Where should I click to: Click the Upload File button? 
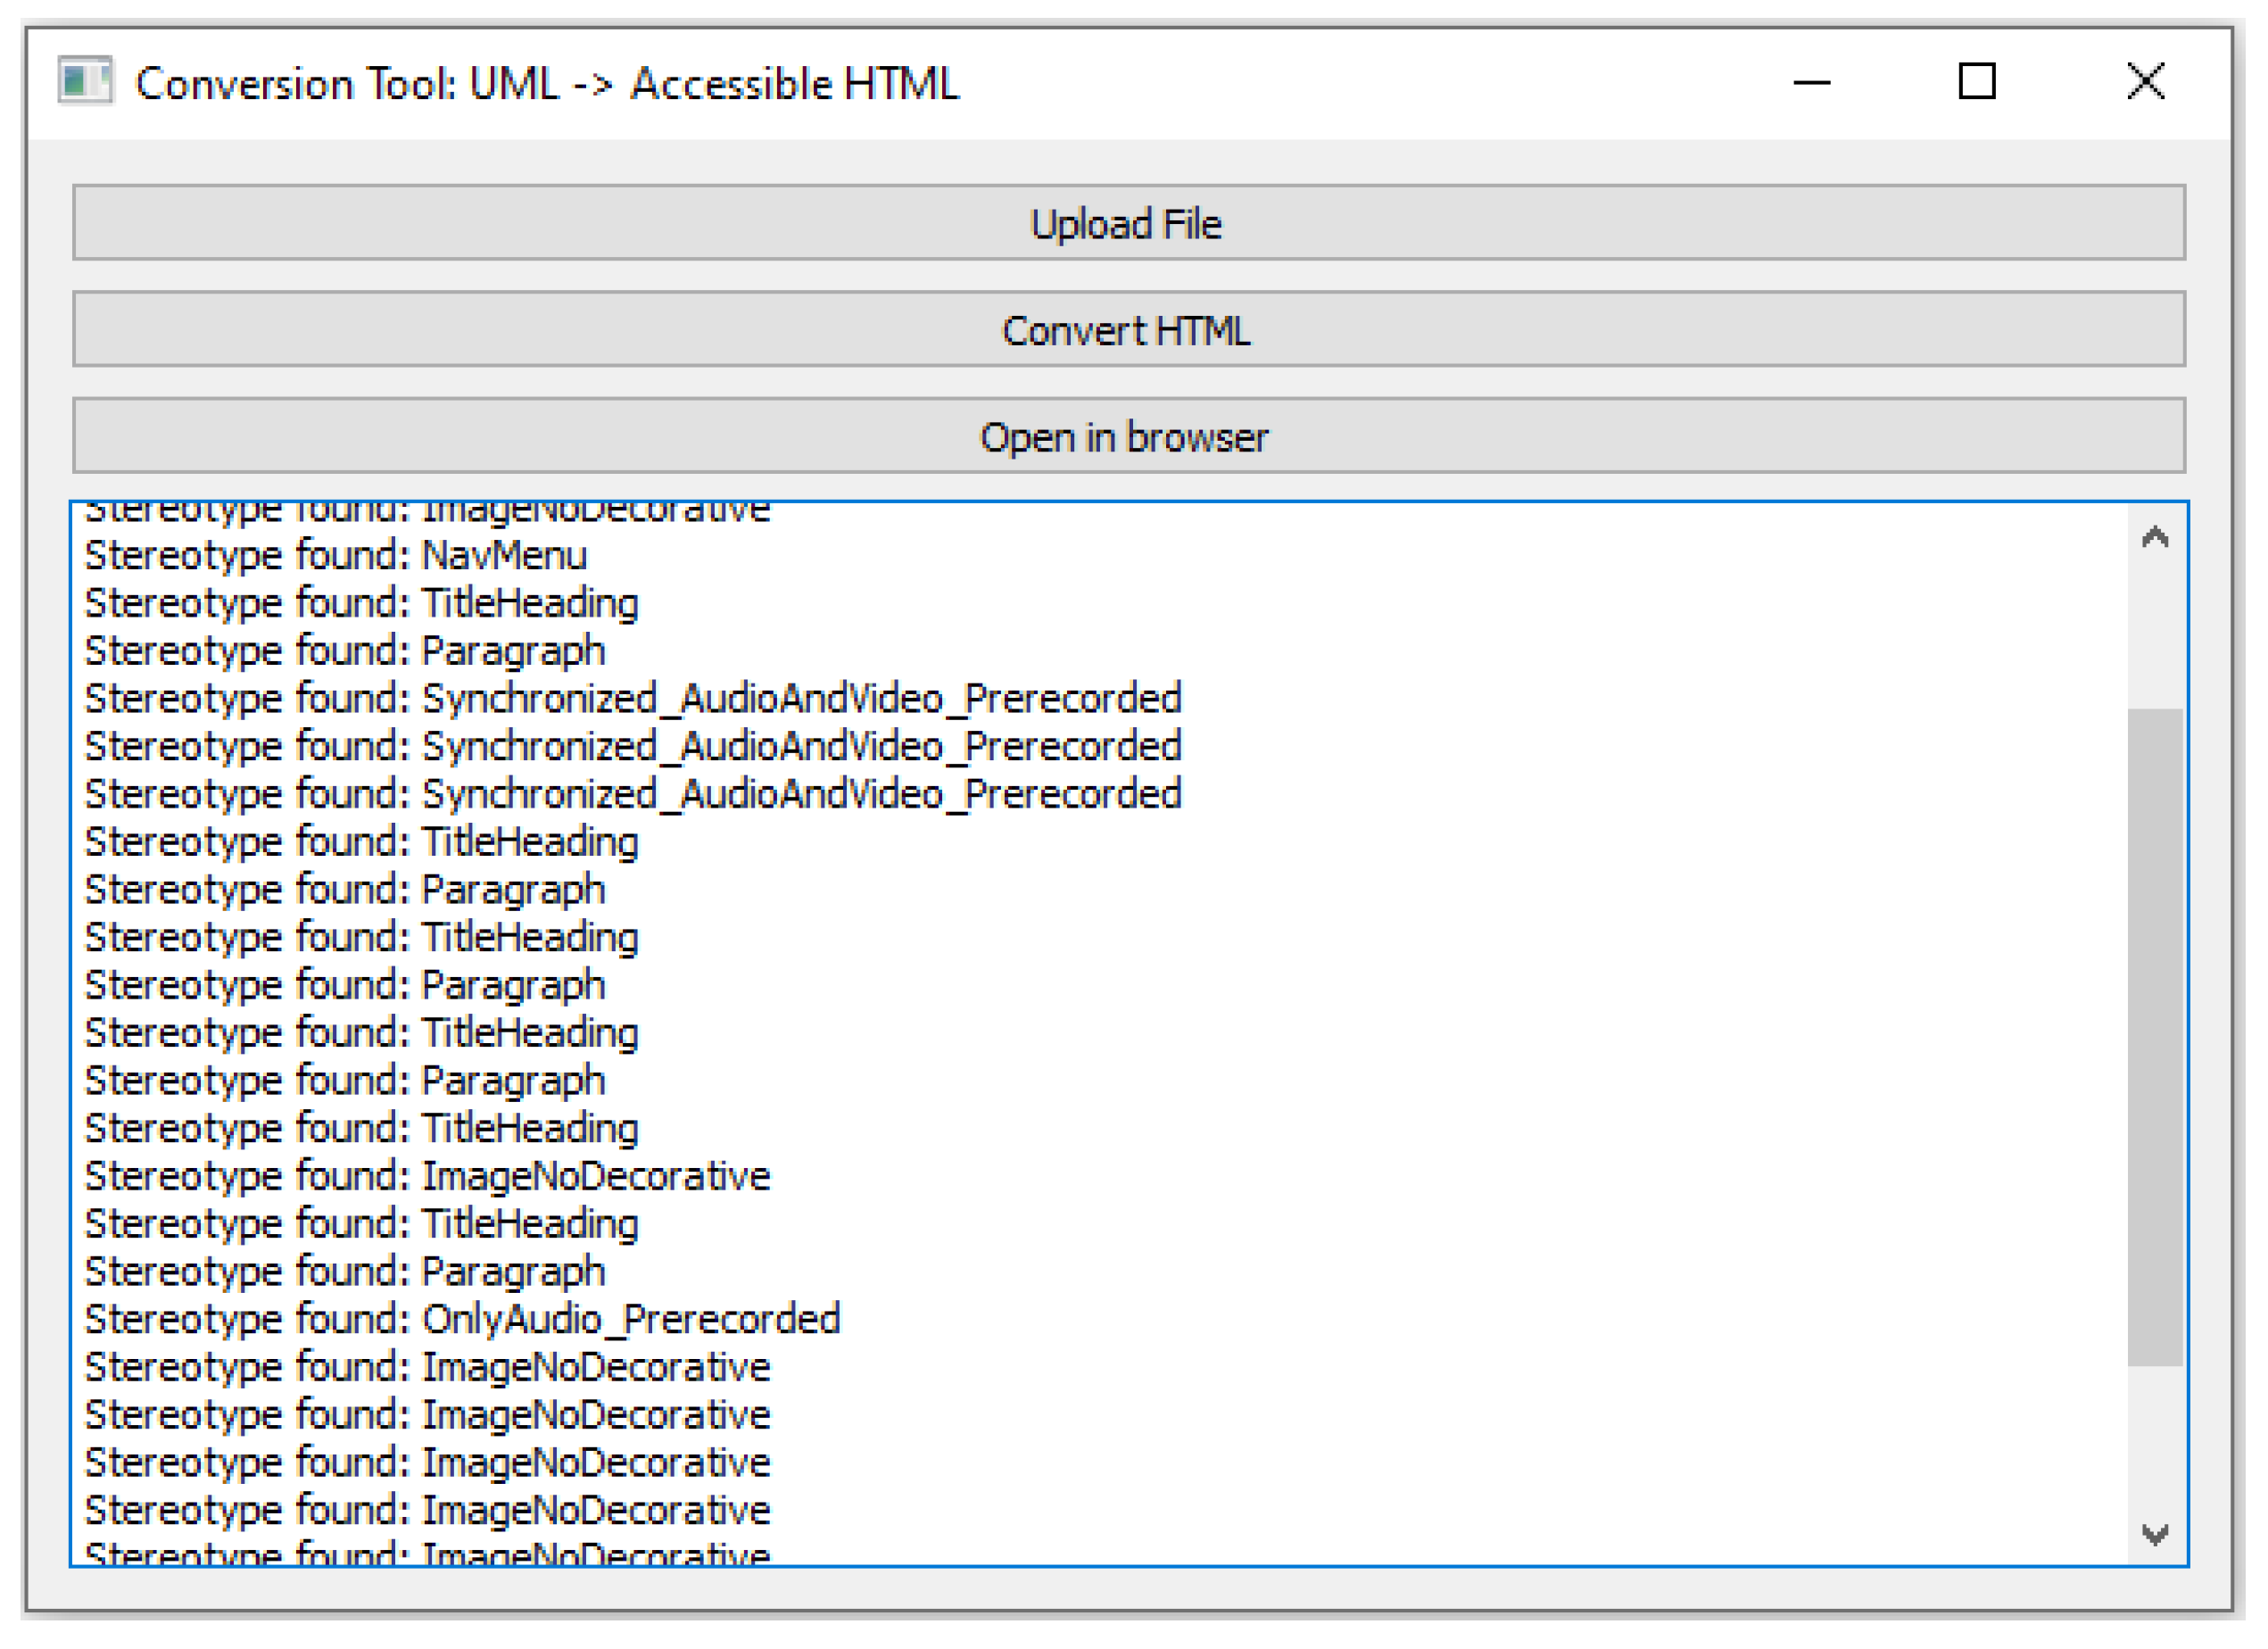(x=1128, y=222)
